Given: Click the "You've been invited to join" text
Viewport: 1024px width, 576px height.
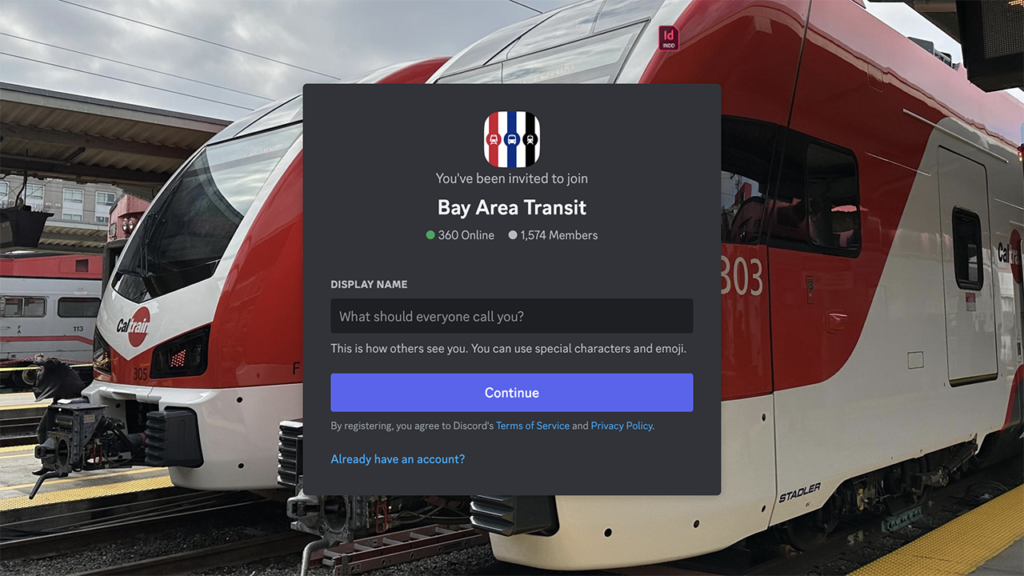Looking at the screenshot, I should click(511, 178).
